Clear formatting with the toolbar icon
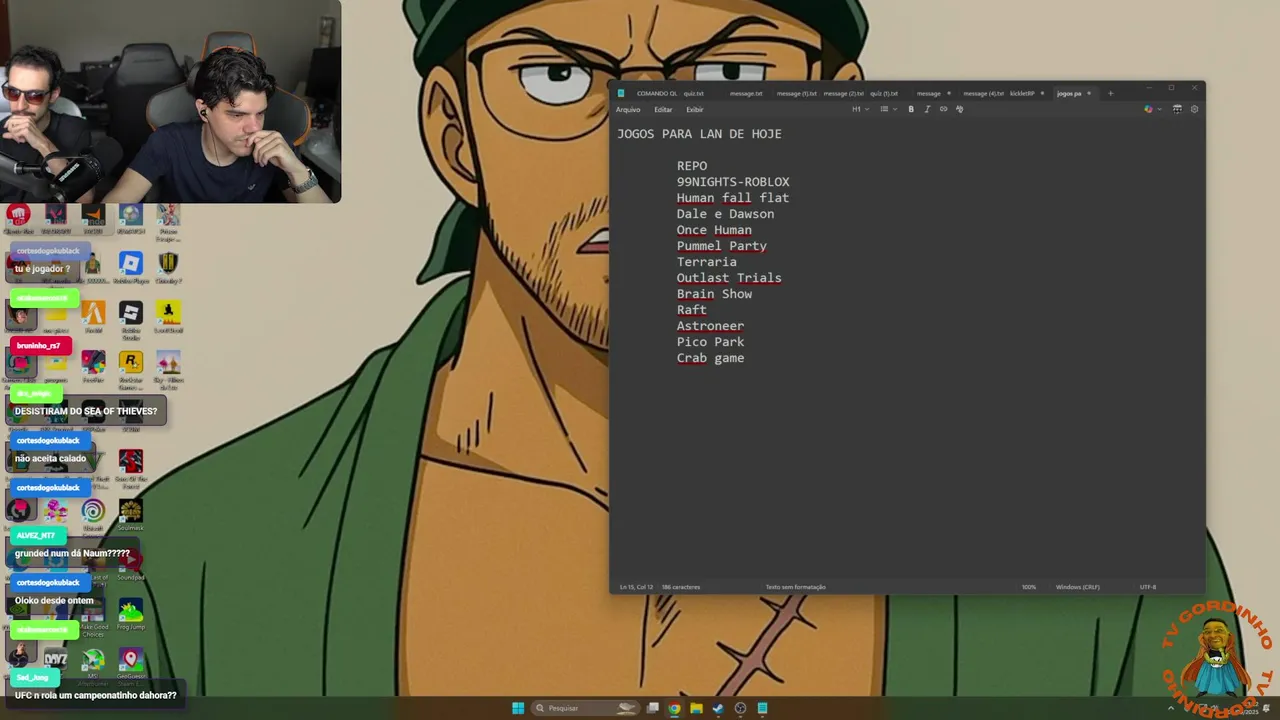This screenshot has height=720, width=1280. coord(959,109)
